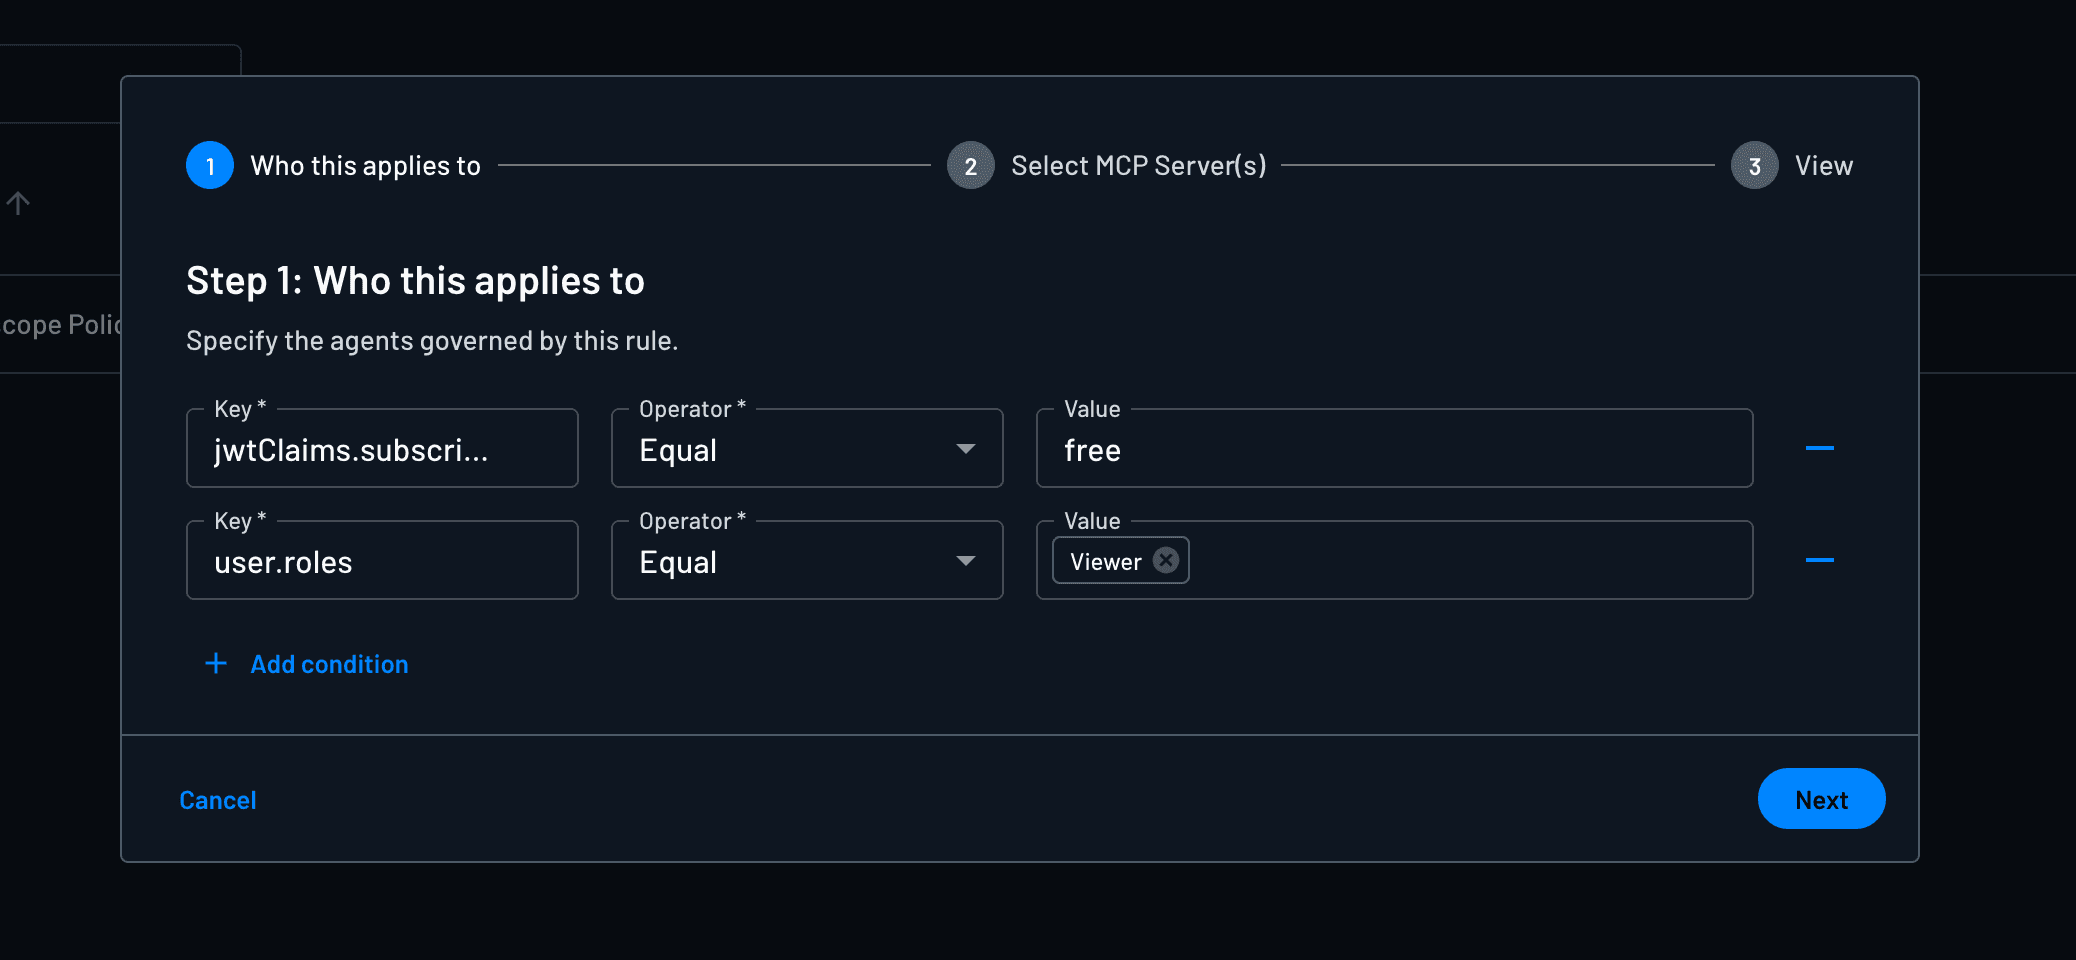Remove the jwtClaims subscription condition row

[1819, 448]
